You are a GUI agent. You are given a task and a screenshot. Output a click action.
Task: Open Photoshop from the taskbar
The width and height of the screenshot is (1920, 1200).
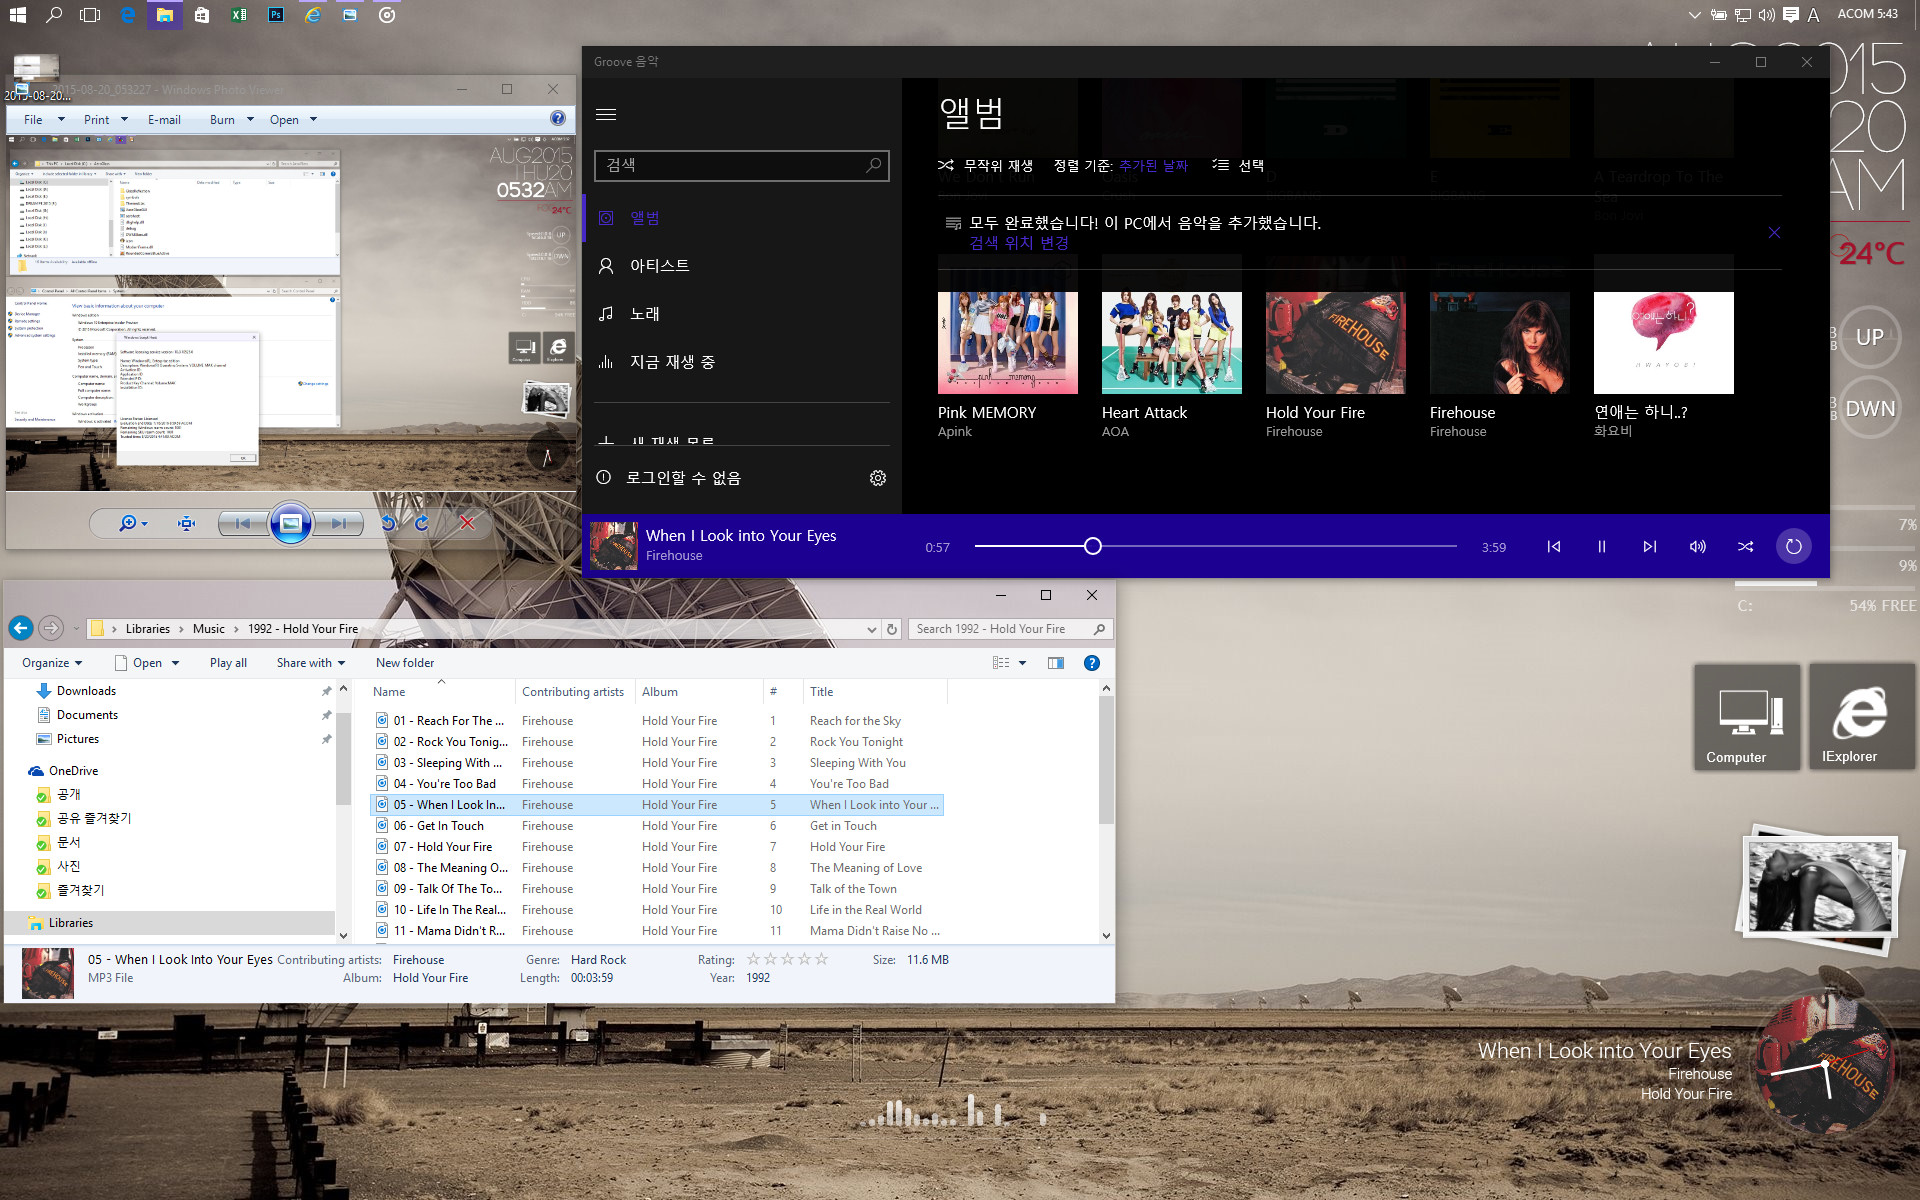click(x=276, y=15)
